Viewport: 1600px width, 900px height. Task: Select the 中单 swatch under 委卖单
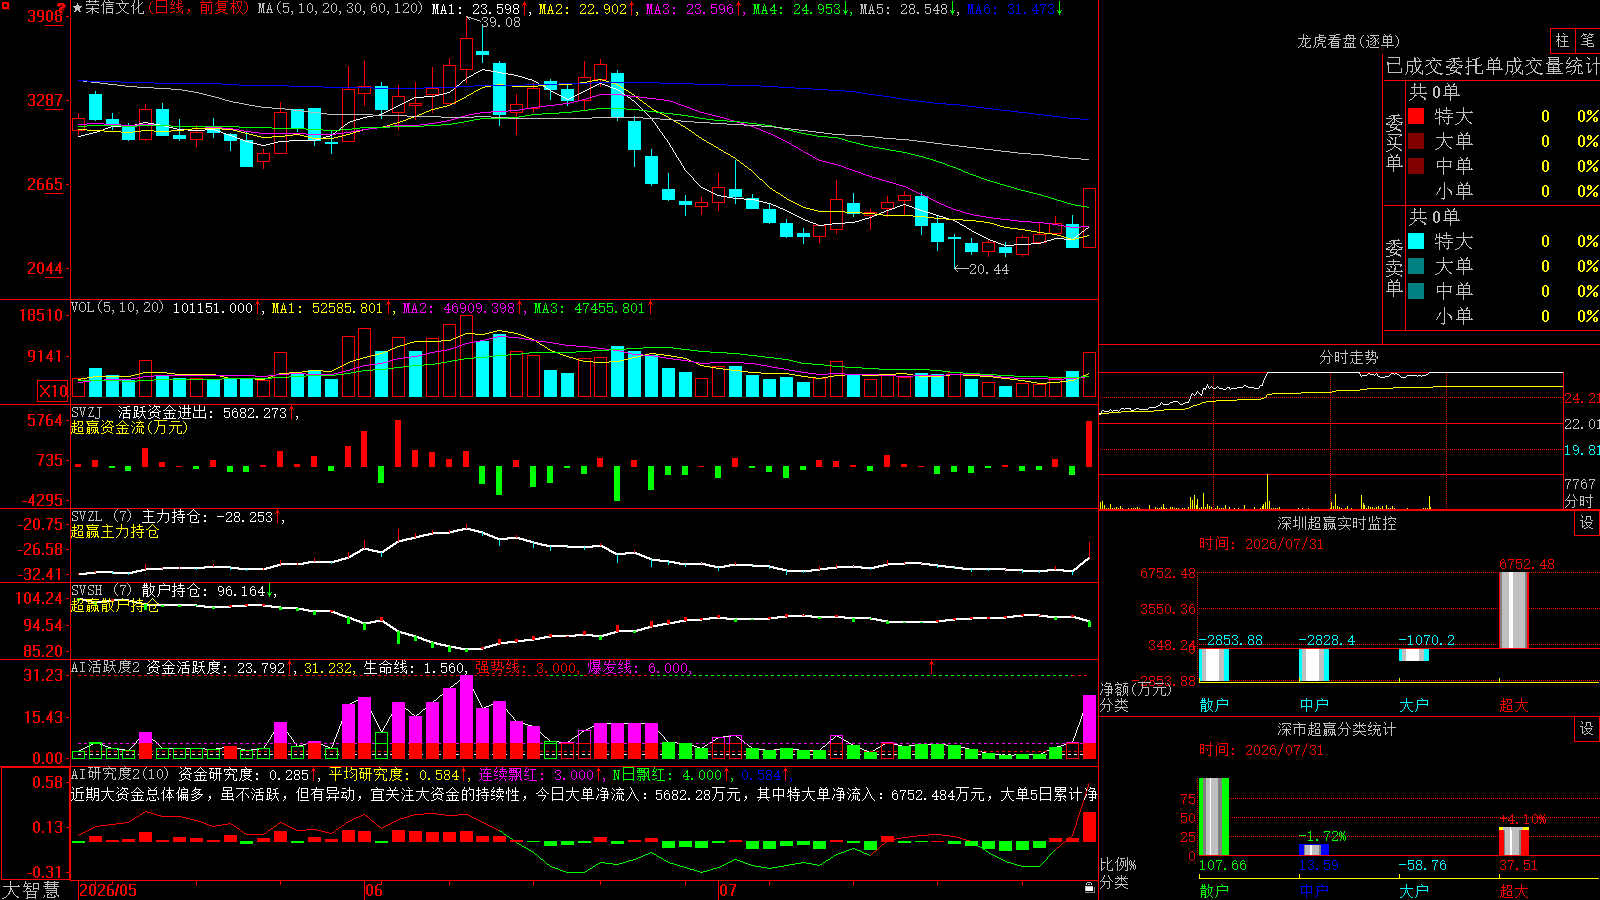1416,291
